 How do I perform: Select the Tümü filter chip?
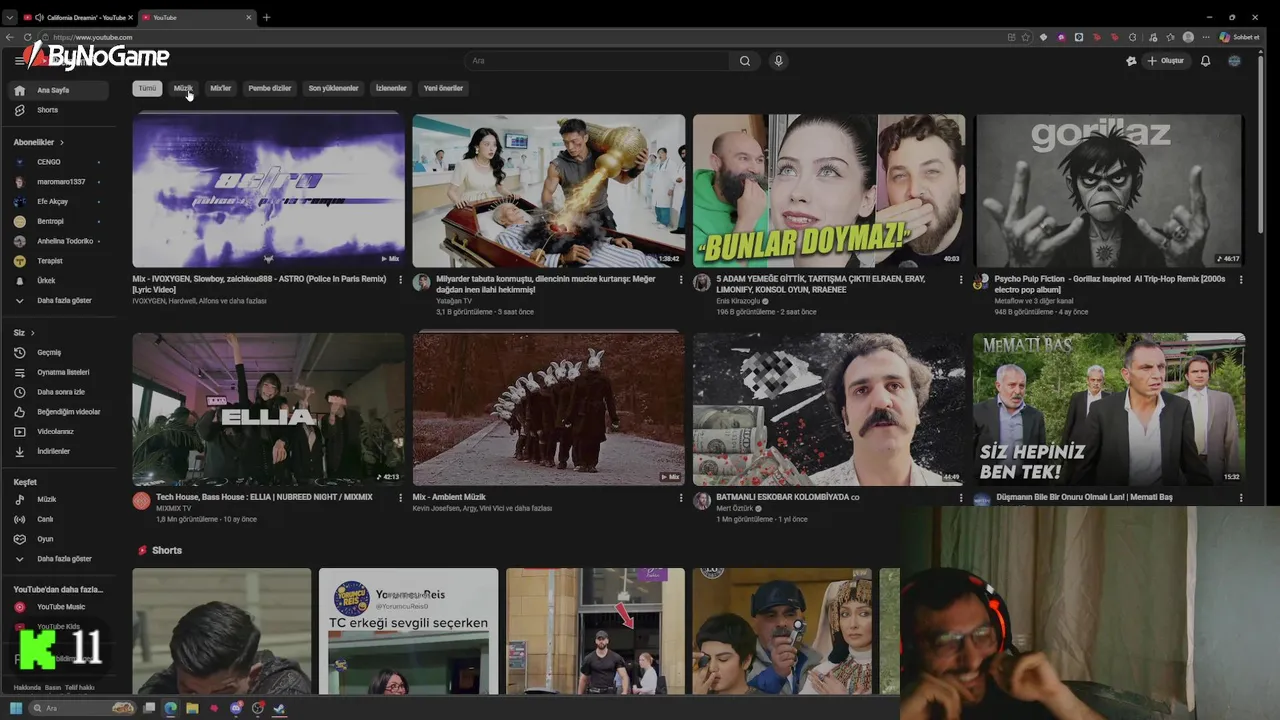click(x=147, y=88)
